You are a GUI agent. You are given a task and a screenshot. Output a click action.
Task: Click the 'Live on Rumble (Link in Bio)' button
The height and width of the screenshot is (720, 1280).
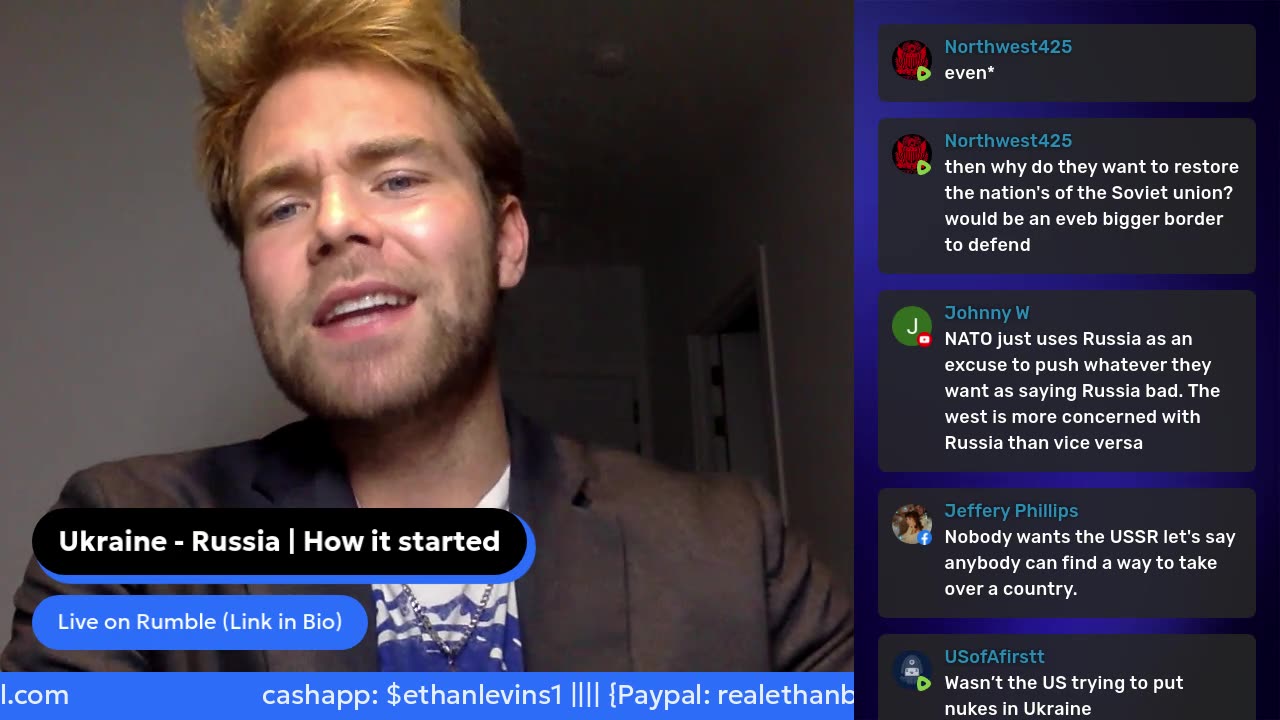tap(200, 622)
